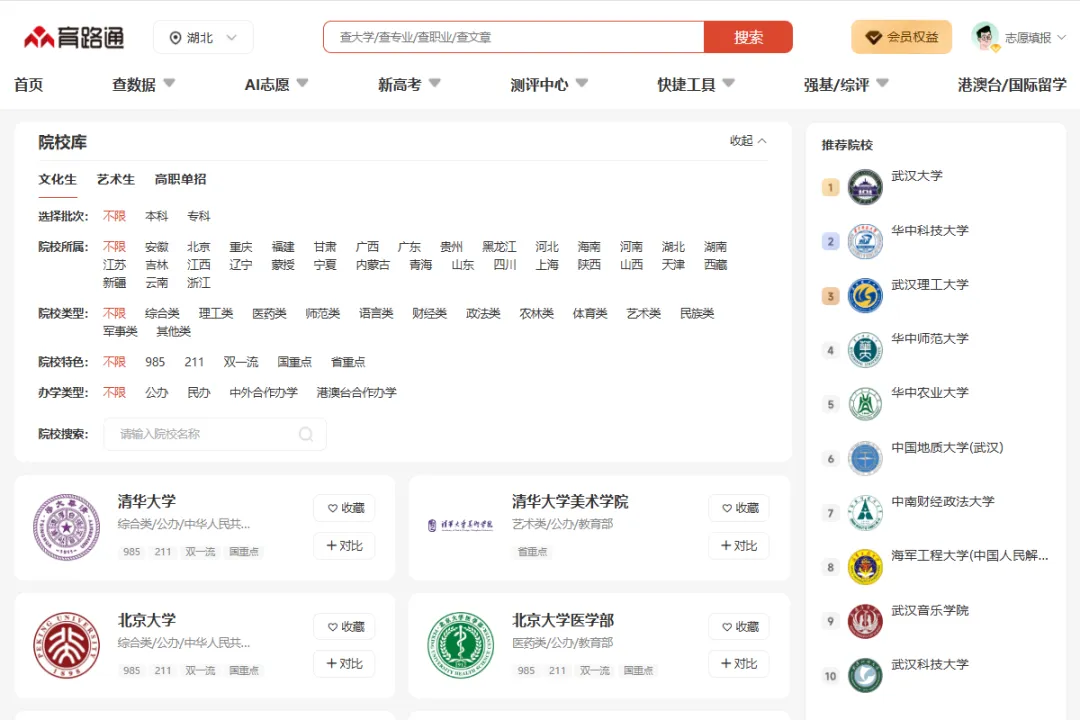The width and height of the screenshot is (1080, 720).
Task: Open 港澳台/国际留学 nav item
Action: click(x=1012, y=85)
